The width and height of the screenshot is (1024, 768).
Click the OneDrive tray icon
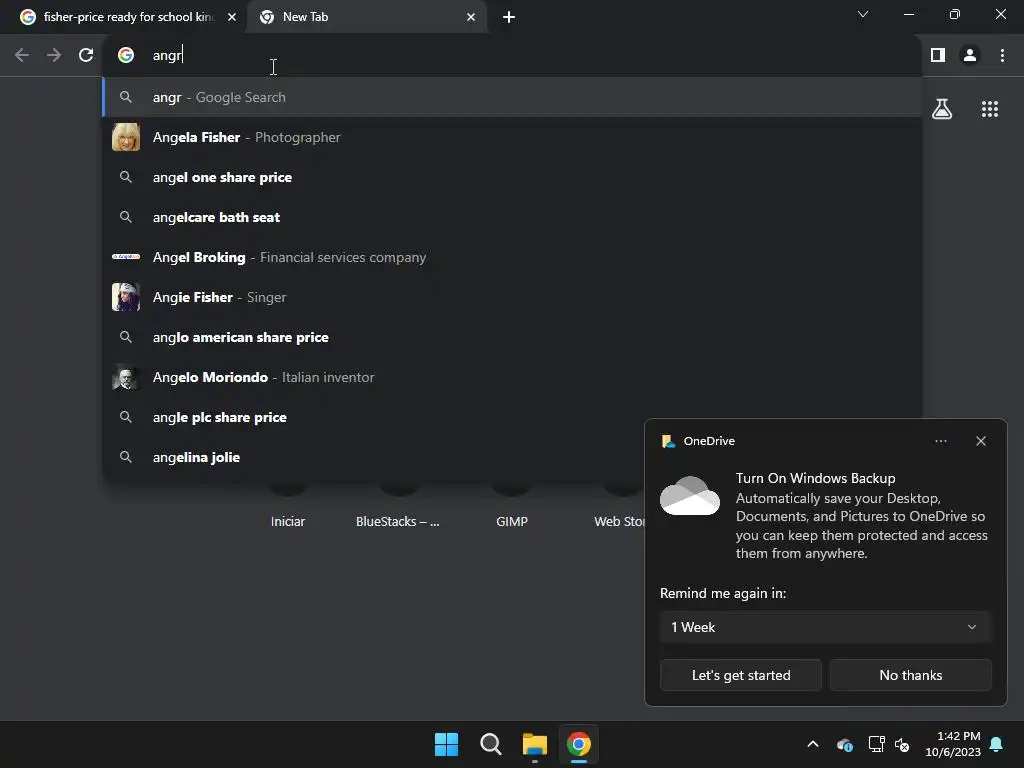tap(844, 744)
